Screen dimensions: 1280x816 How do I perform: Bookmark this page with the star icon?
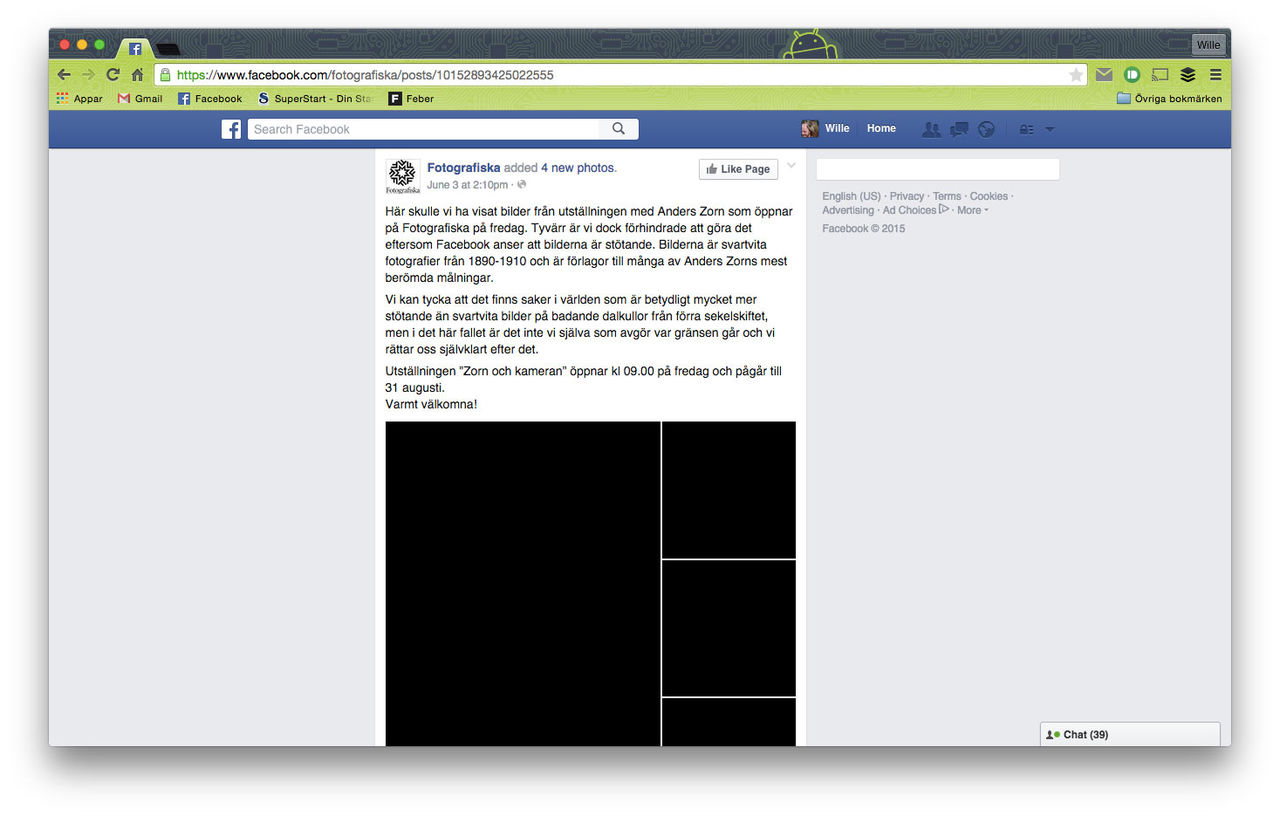click(x=1076, y=75)
